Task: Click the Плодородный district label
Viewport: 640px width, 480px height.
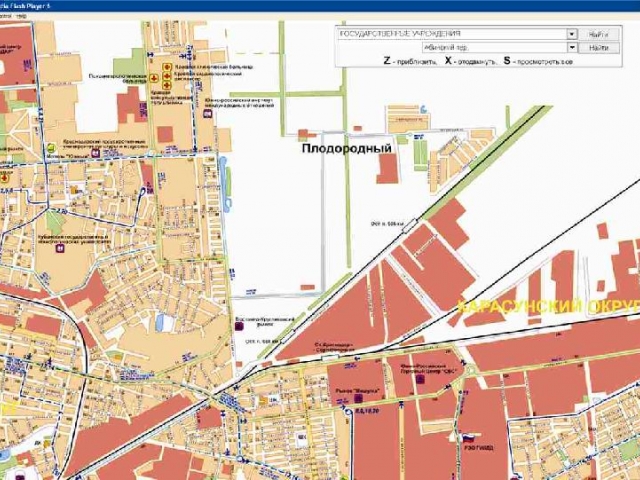Action: (x=346, y=147)
